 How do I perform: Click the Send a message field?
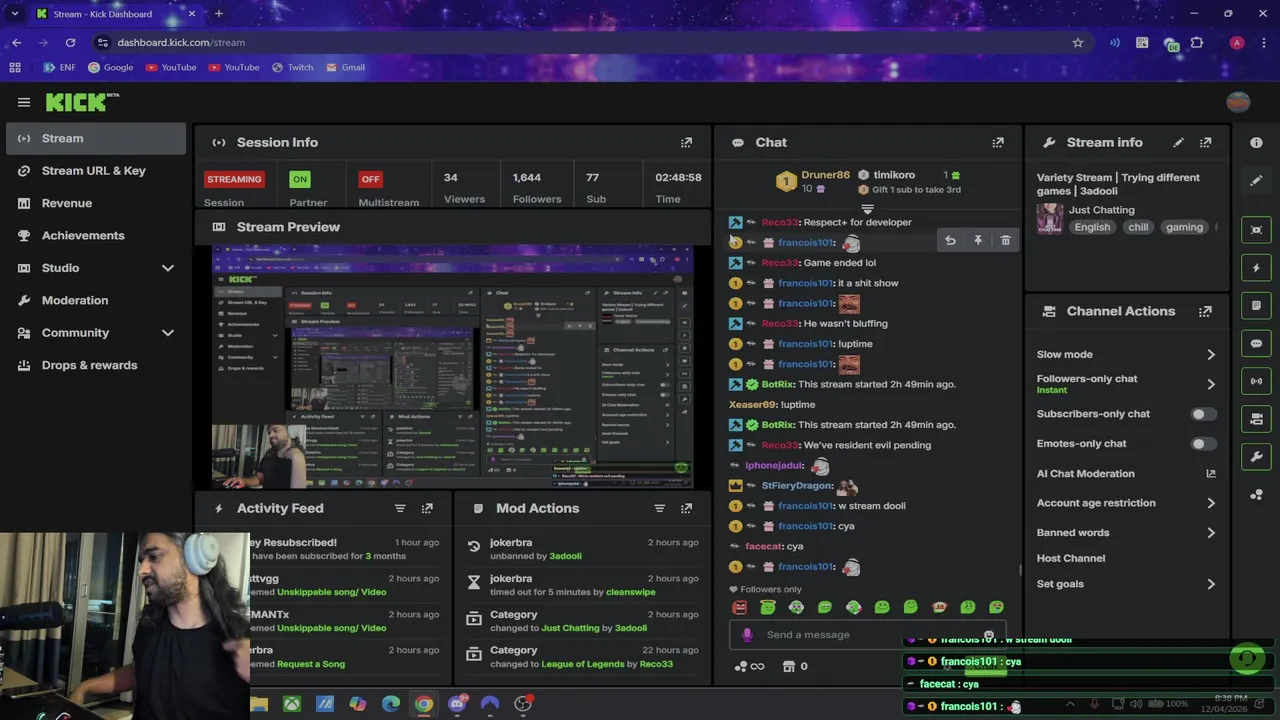click(868, 635)
